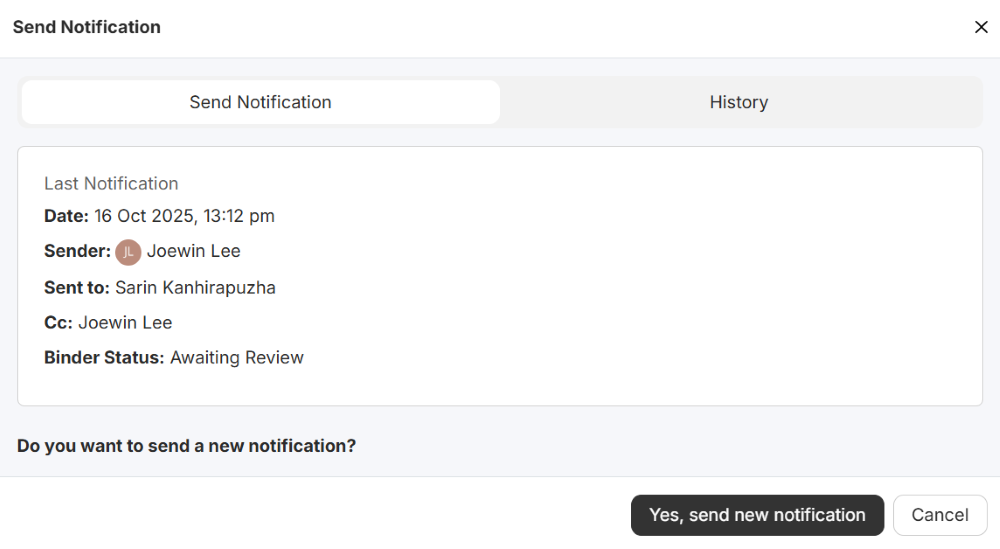1000x549 pixels.
Task: Click the Cc label
Action: click(x=58, y=323)
